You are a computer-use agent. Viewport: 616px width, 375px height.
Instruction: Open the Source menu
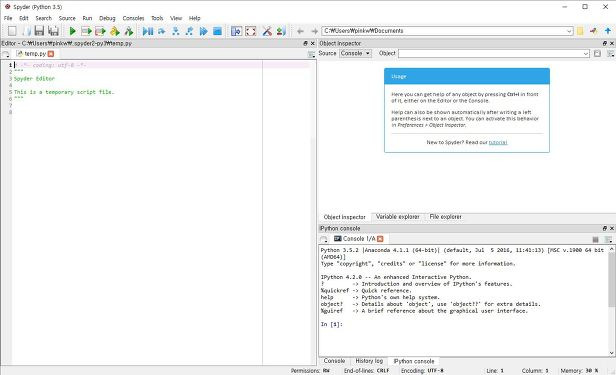coord(67,18)
